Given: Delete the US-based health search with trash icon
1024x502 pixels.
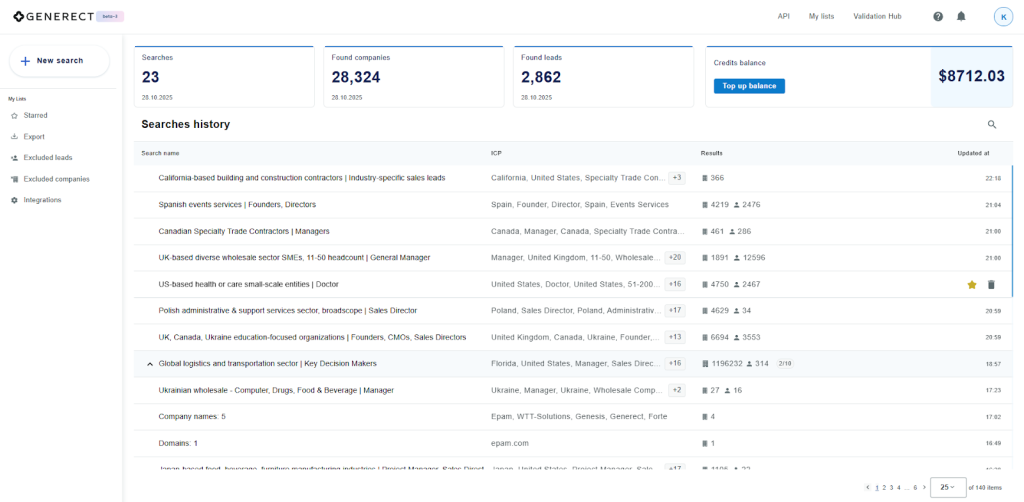Looking at the screenshot, I should click(x=991, y=285).
